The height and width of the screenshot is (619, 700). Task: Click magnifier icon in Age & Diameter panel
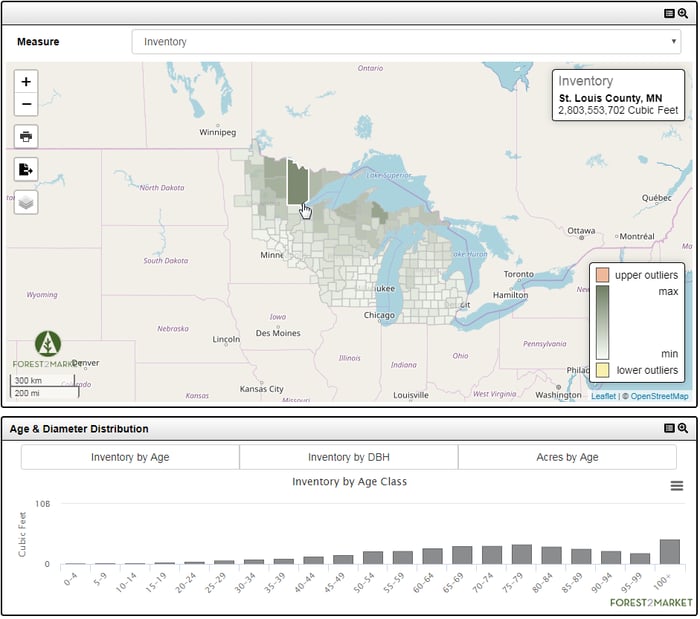[683, 428]
